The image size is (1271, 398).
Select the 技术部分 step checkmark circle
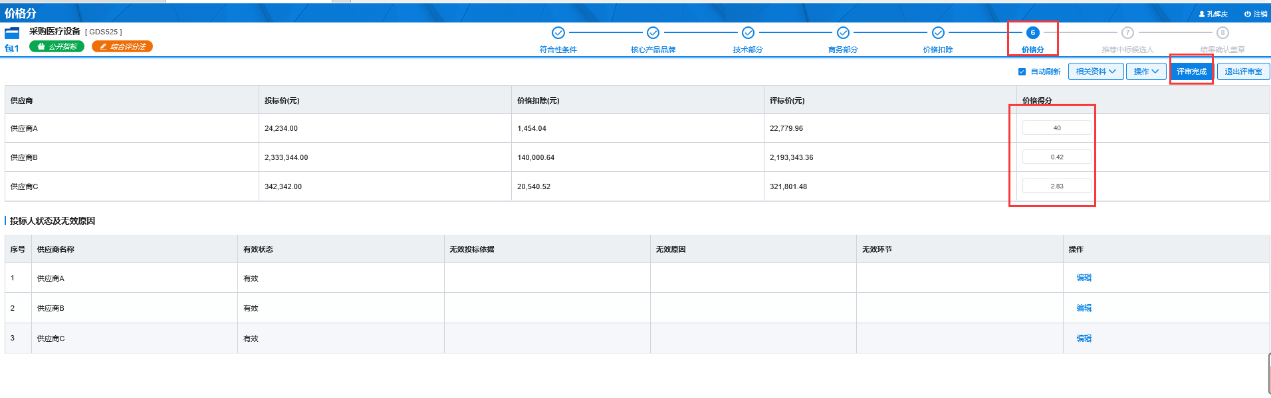pyautogui.click(x=748, y=33)
